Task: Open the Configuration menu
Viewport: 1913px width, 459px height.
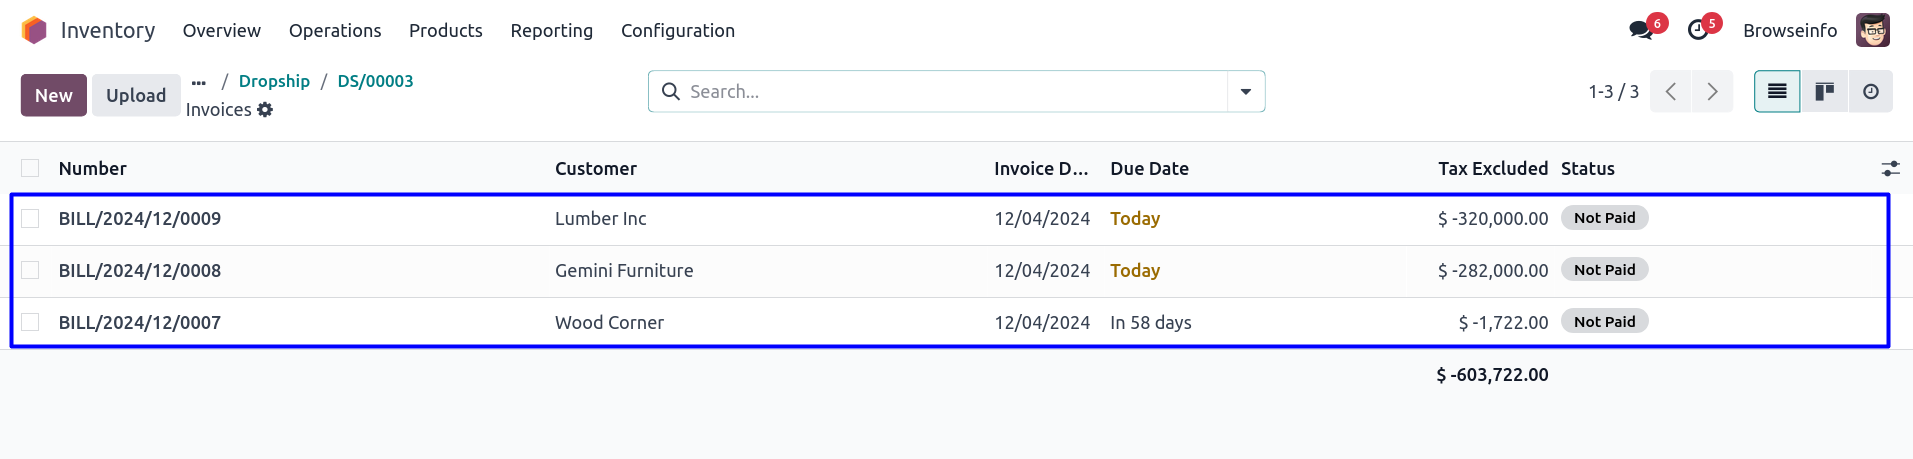Action: click(x=677, y=31)
